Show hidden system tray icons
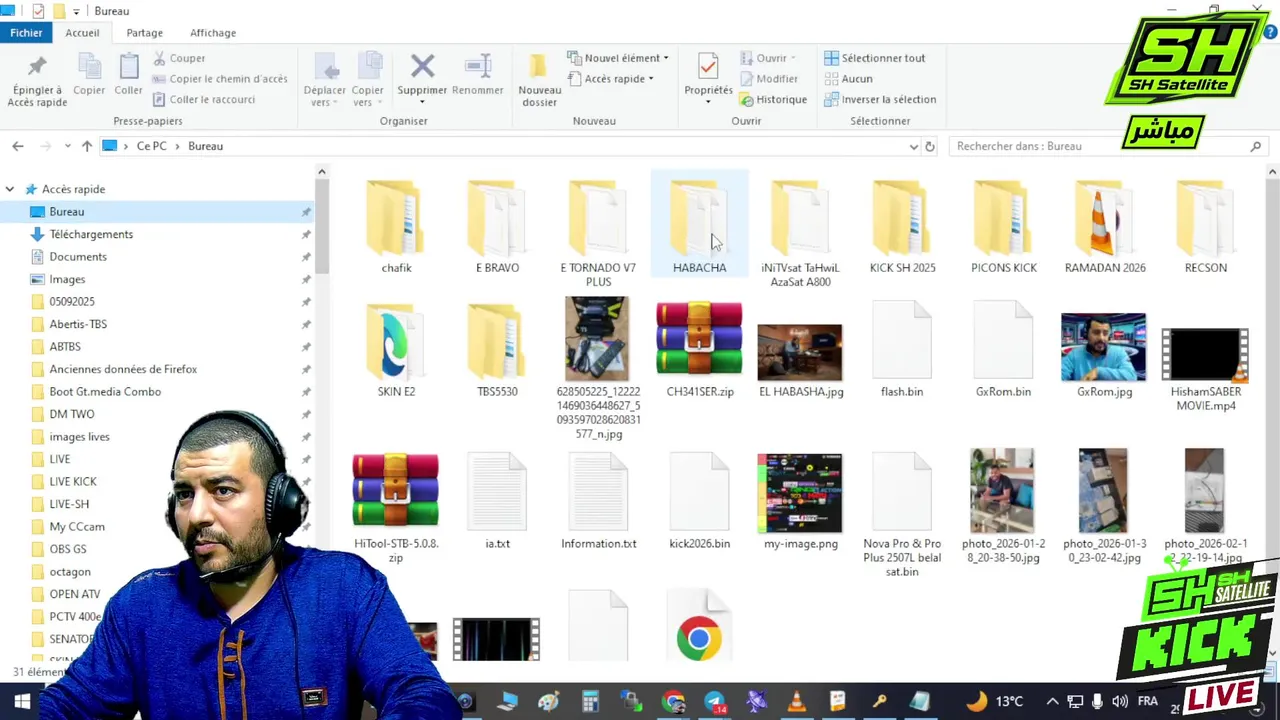Viewport: 1280px width, 720px height. click(1052, 701)
